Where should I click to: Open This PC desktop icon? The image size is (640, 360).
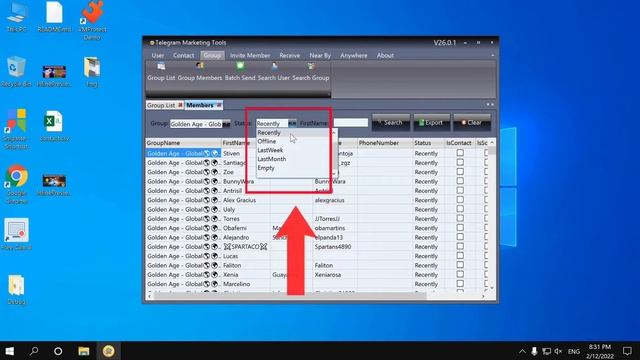click(17, 17)
